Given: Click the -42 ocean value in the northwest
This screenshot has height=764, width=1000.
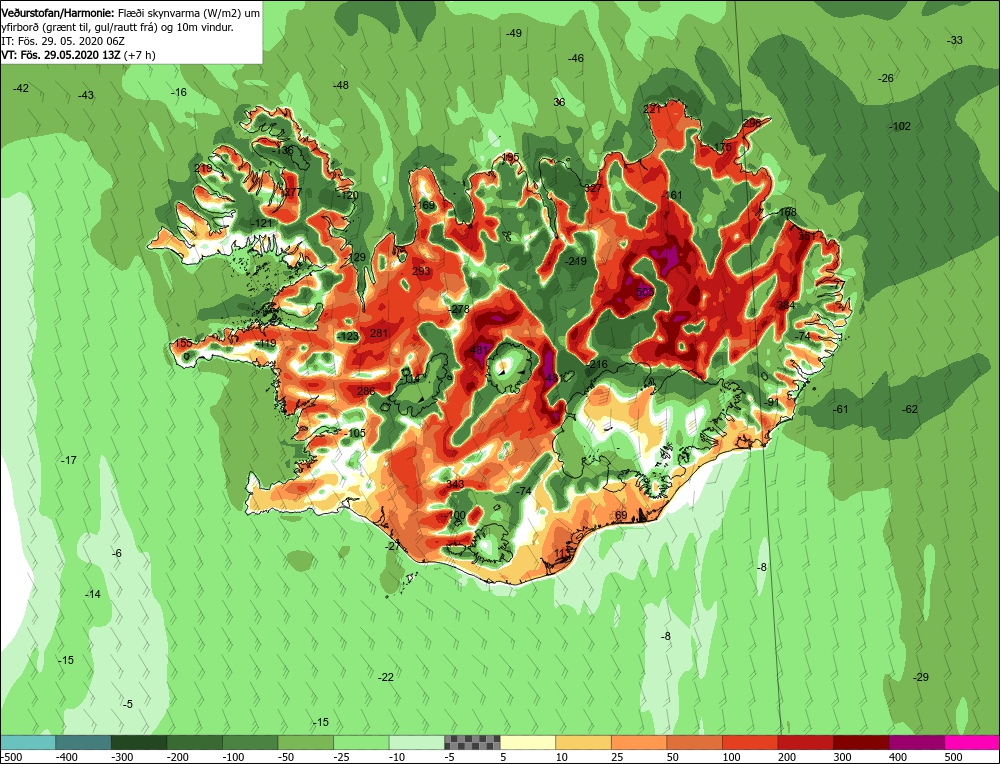Looking at the screenshot, I should 20,88.
